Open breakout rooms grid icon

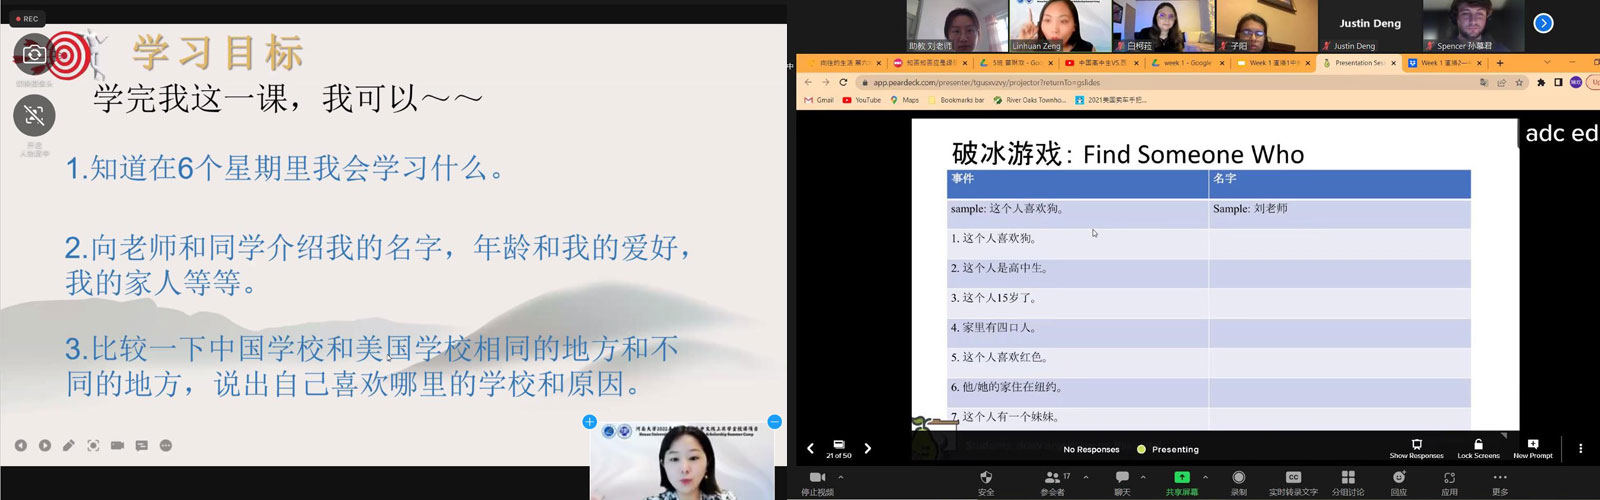point(1347,478)
